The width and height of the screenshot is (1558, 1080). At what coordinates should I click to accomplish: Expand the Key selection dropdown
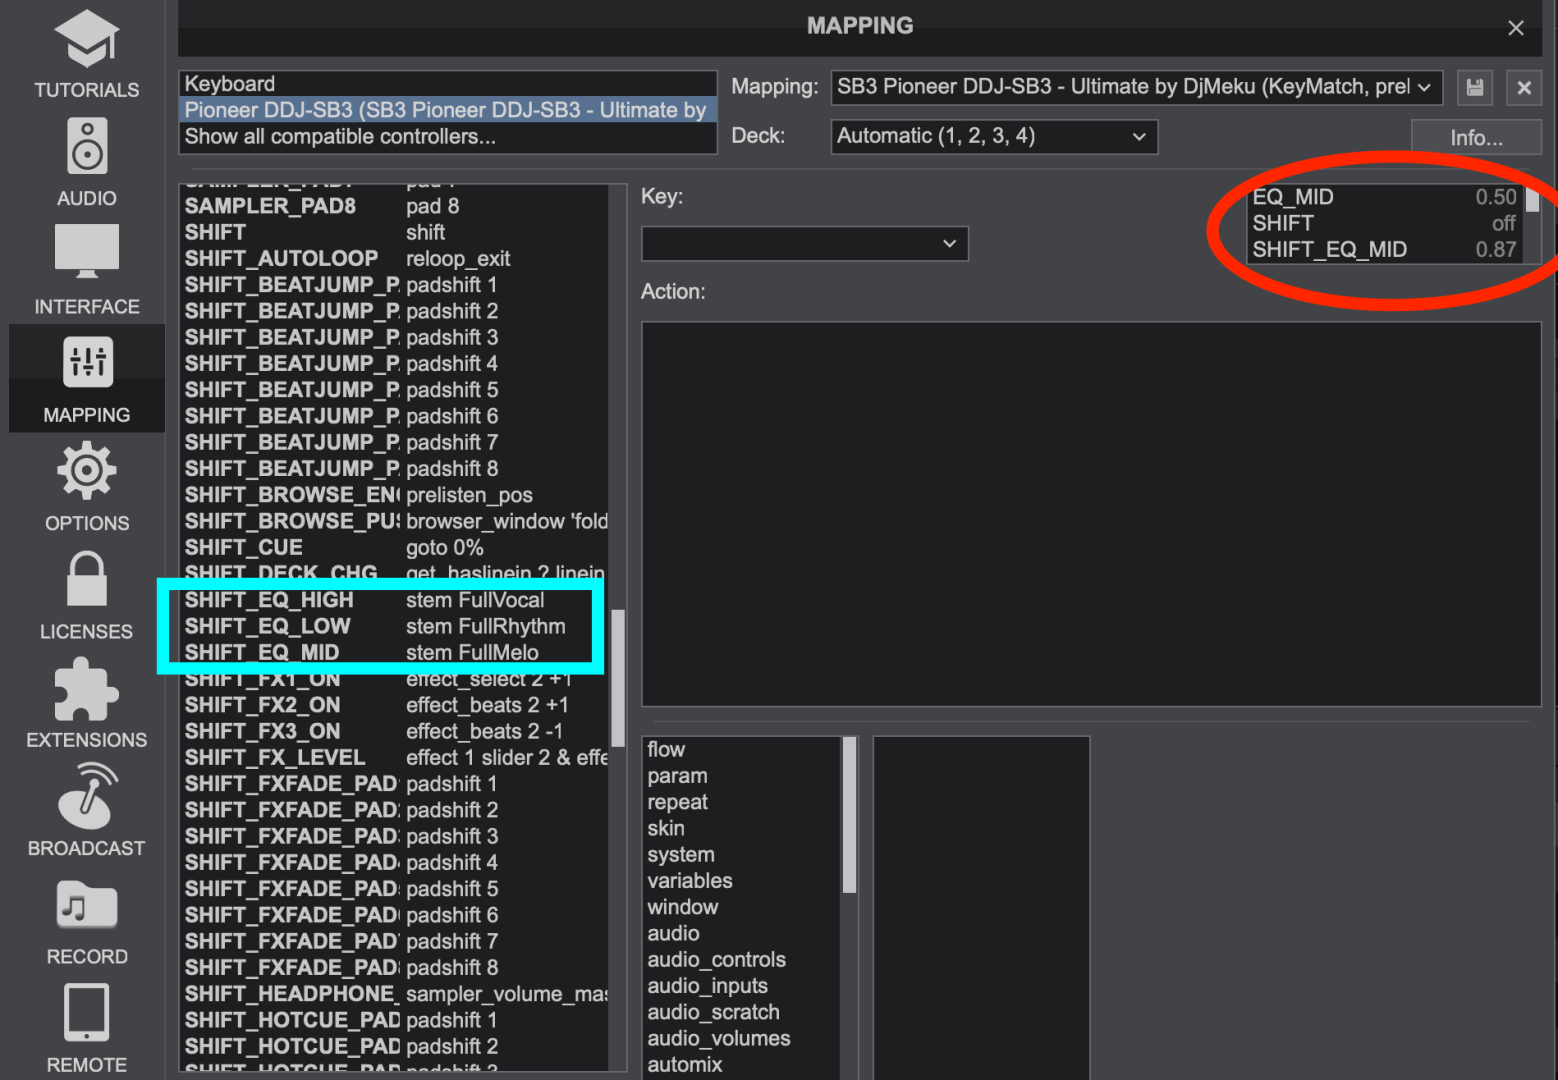coord(804,244)
